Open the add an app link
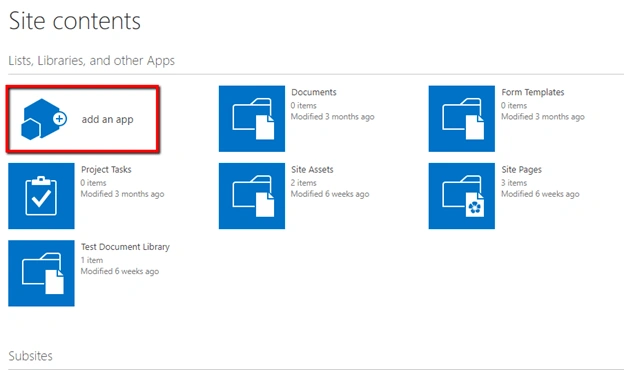 tap(107, 119)
